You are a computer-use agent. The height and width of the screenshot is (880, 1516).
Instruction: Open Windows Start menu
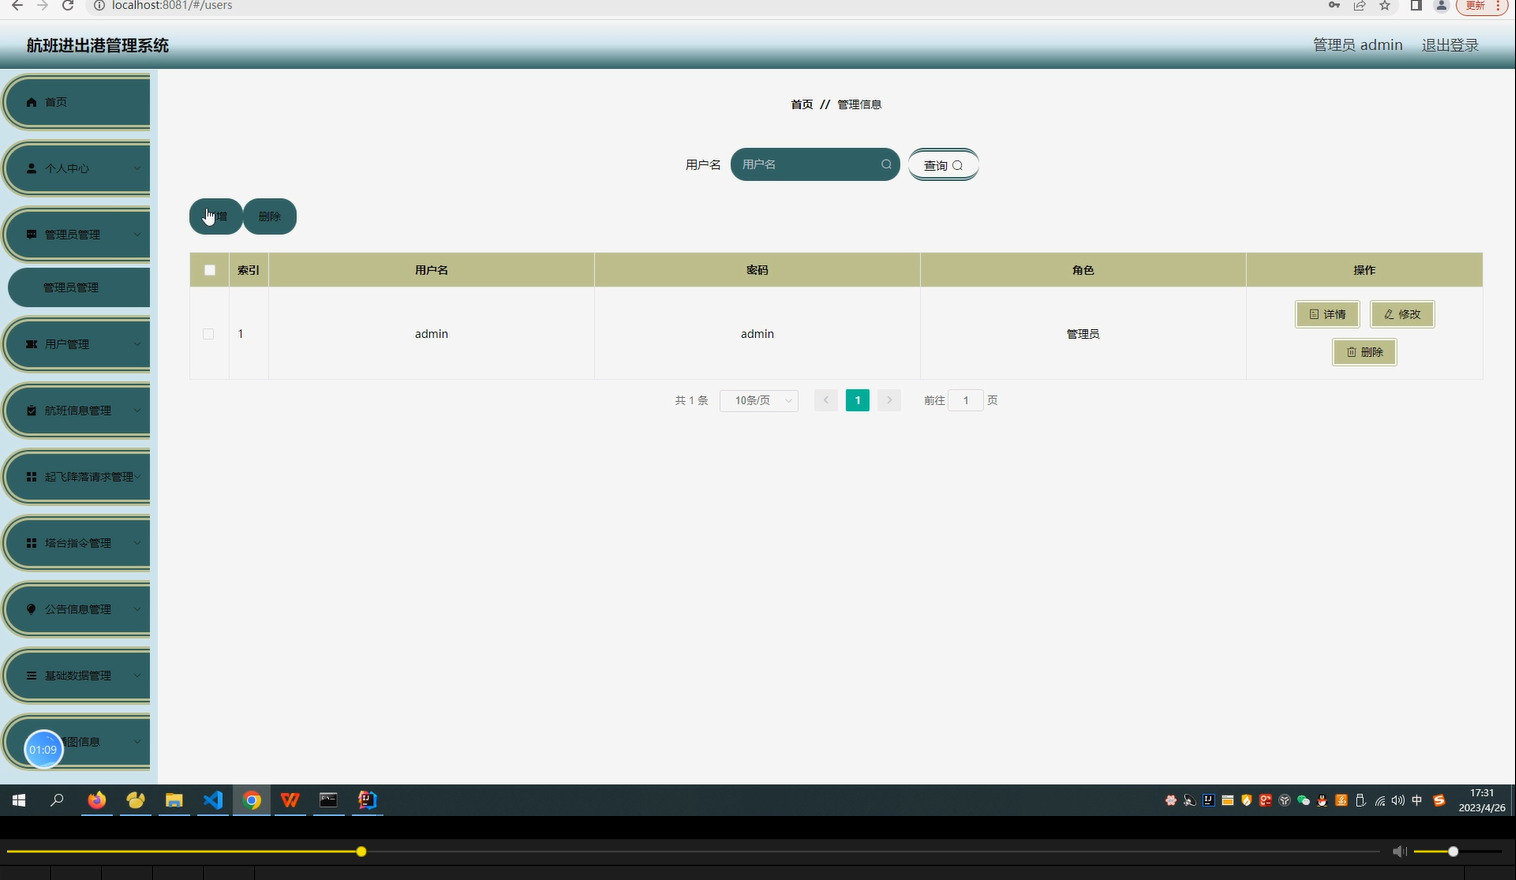point(18,800)
